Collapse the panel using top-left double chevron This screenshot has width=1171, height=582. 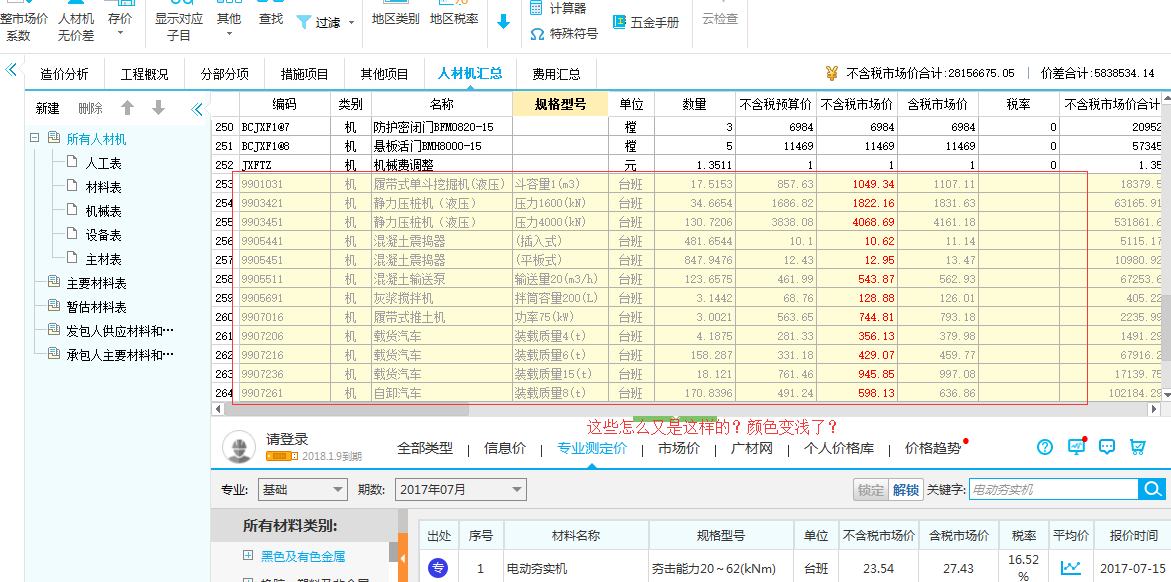pos(10,69)
